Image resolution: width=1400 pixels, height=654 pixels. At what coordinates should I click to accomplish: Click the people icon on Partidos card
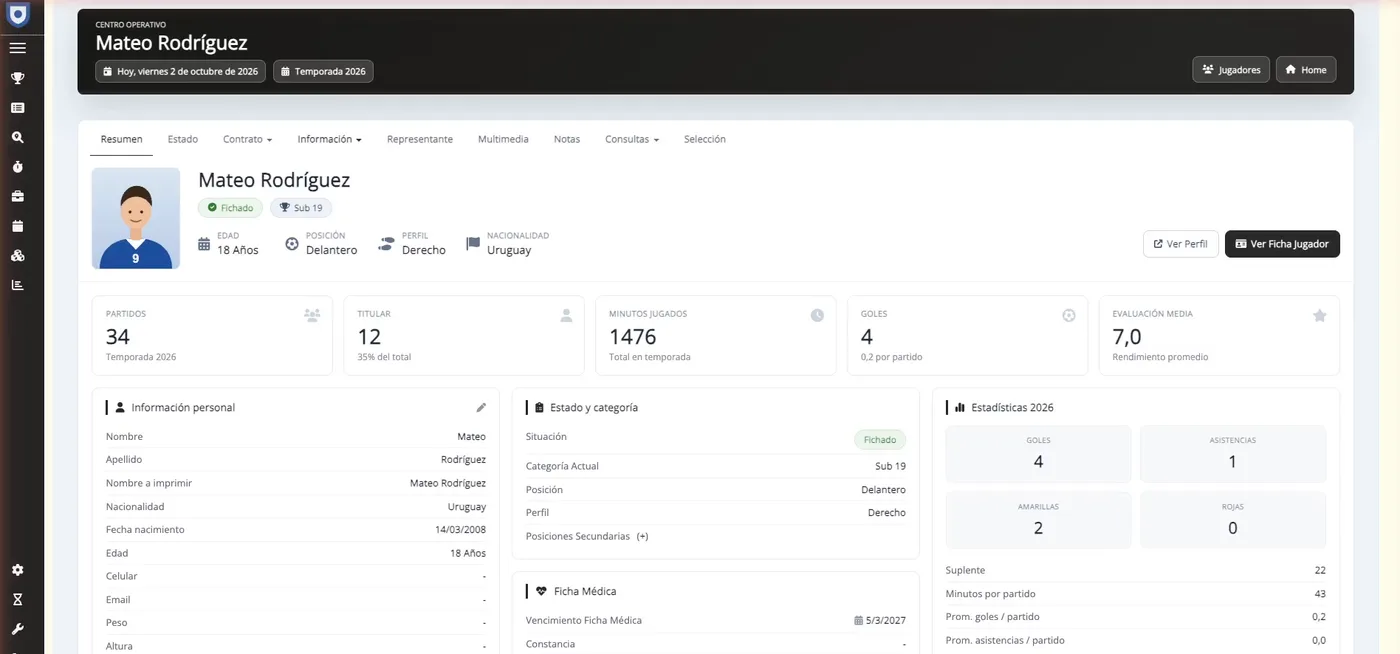[312, 315]
